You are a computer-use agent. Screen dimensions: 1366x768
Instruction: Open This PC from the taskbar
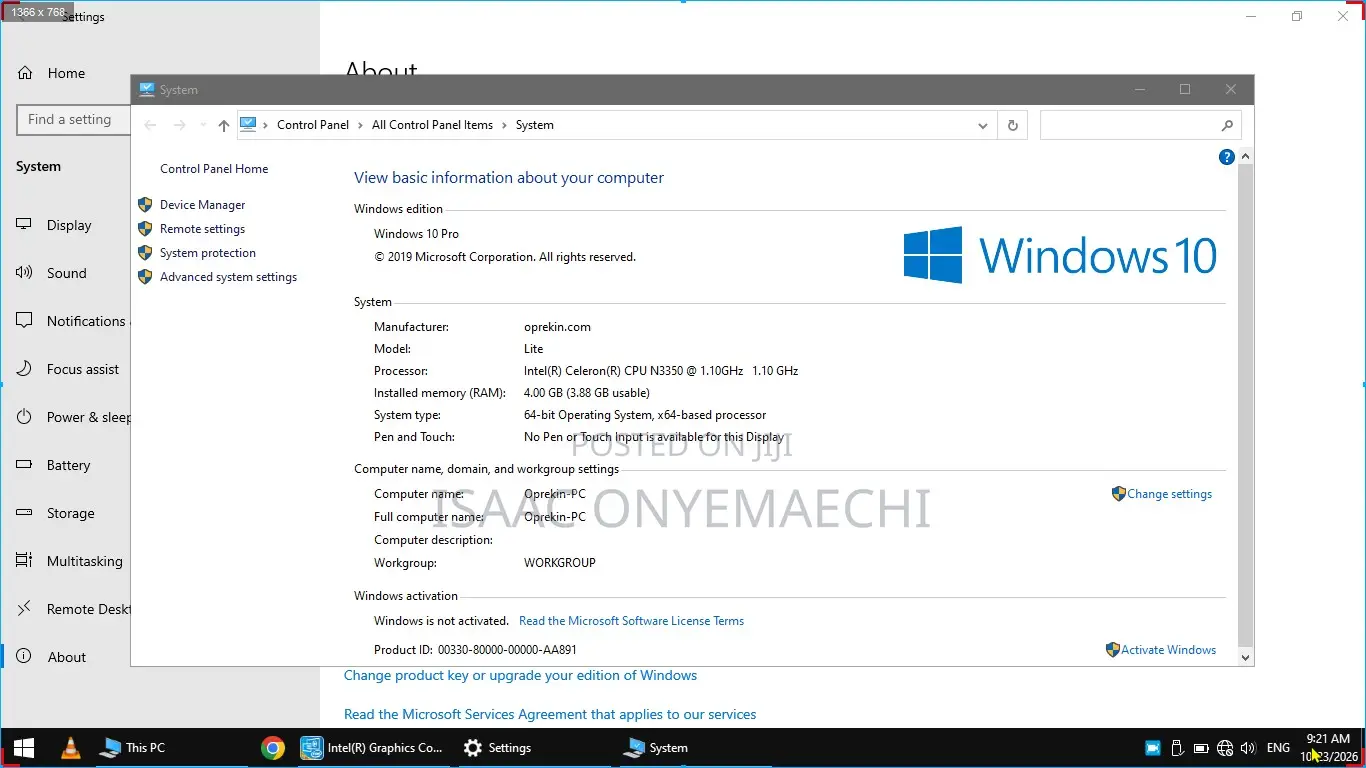(x=133, y=748)
